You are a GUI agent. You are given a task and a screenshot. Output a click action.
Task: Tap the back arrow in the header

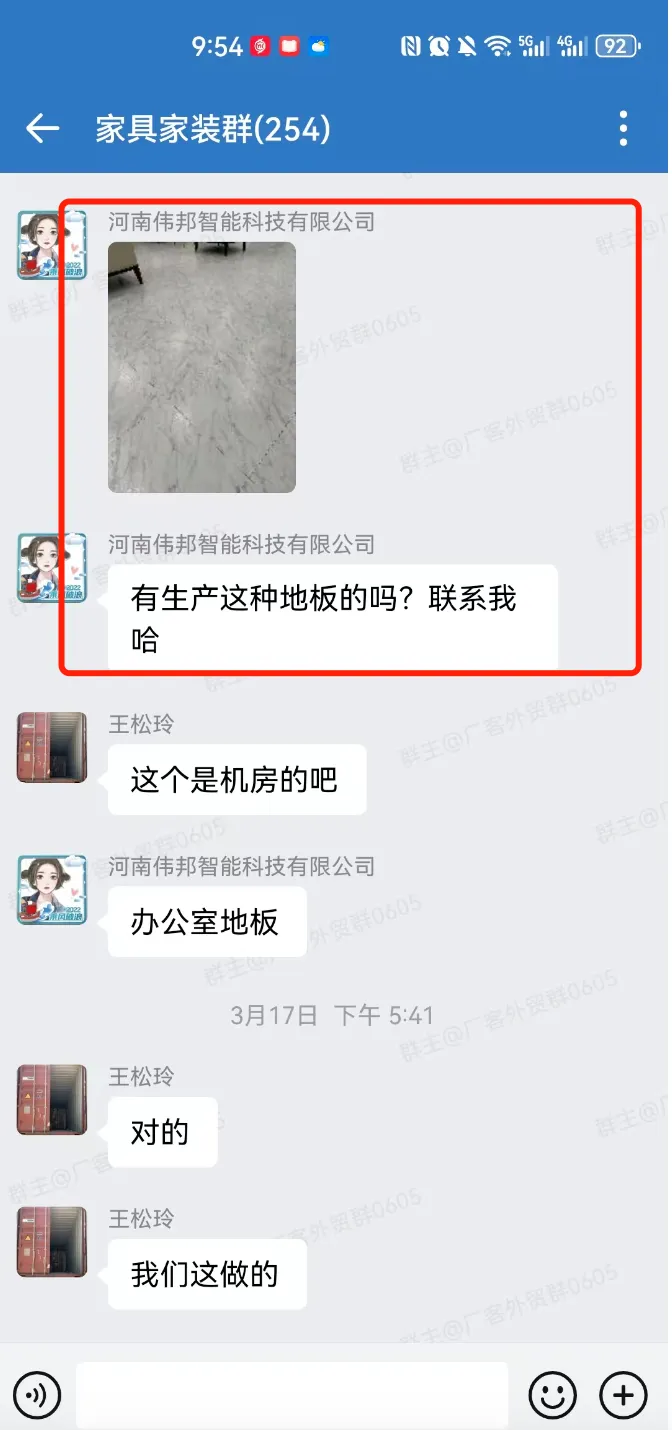click(42, 128)
